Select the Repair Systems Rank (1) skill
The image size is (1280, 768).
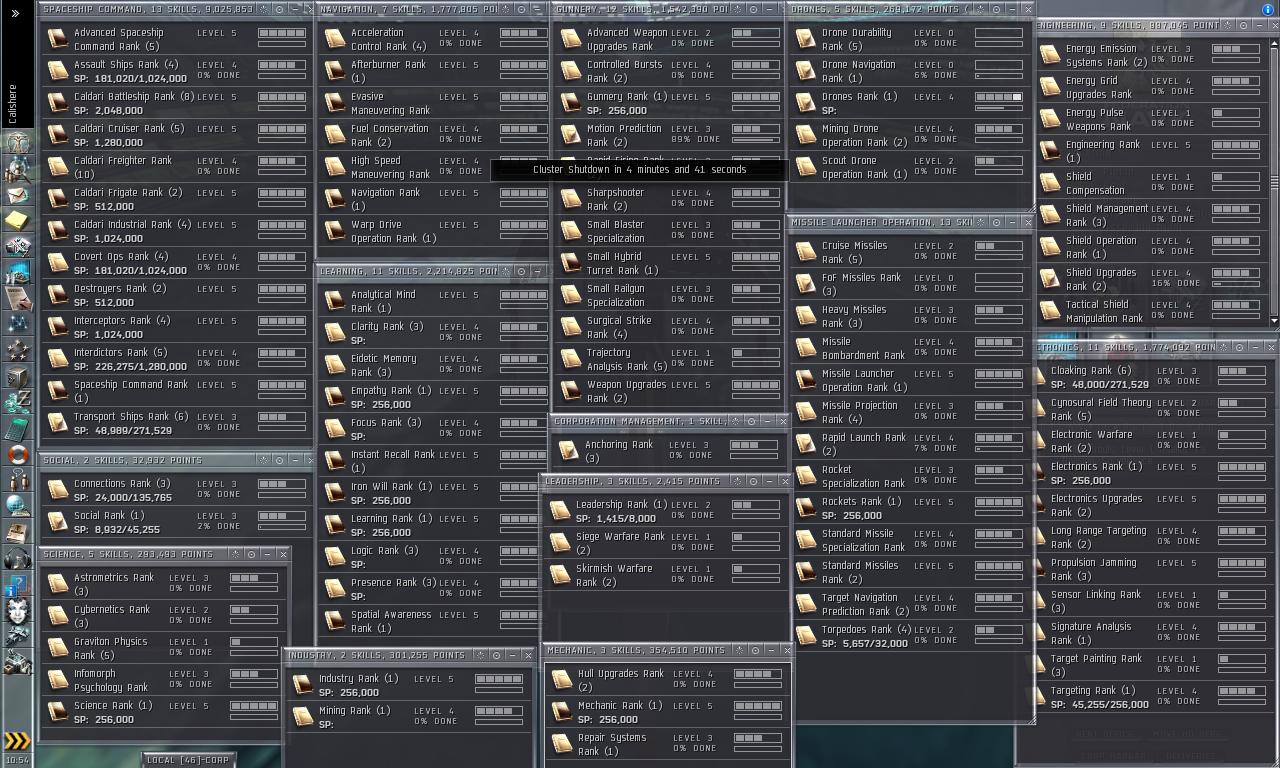point(668,744)
